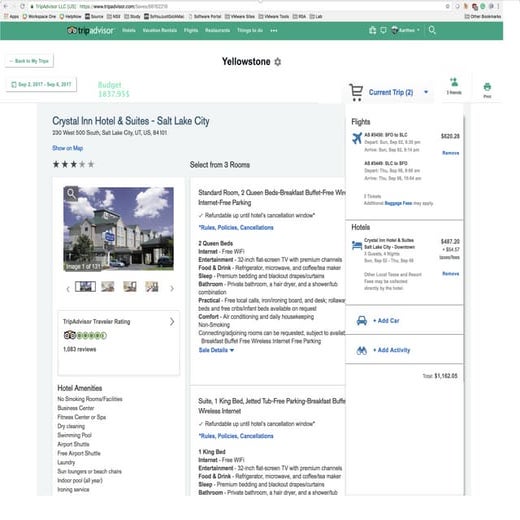520x520 pixels.
Task: Select the fourth hotel photo thumbnail
Action: [x=152, y=287]
